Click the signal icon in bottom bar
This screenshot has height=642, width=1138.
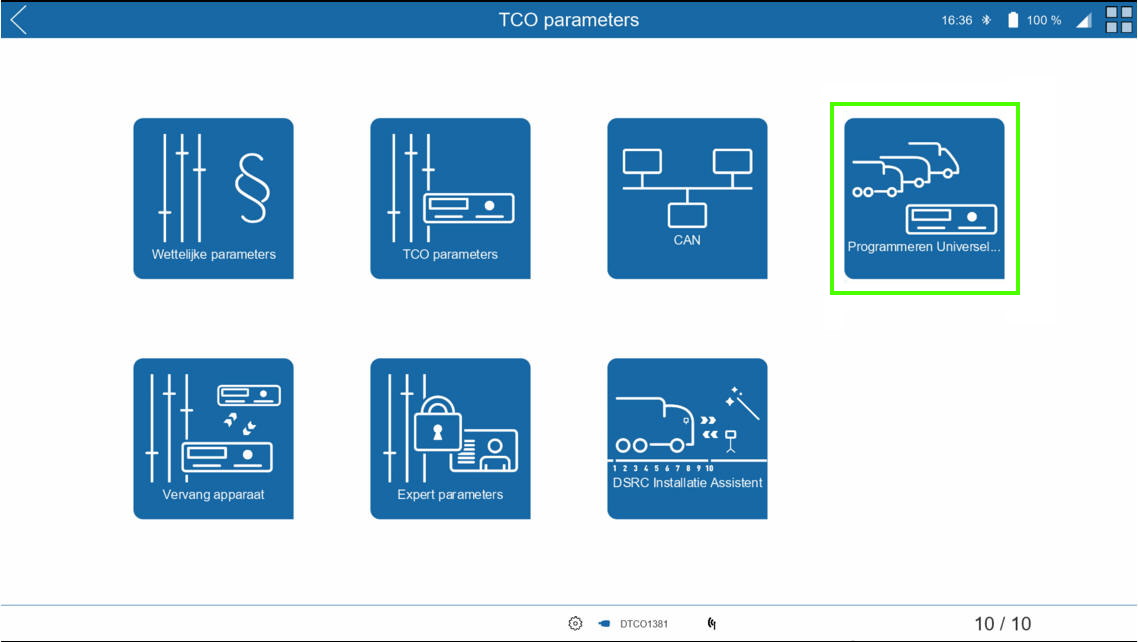(712, 623)
